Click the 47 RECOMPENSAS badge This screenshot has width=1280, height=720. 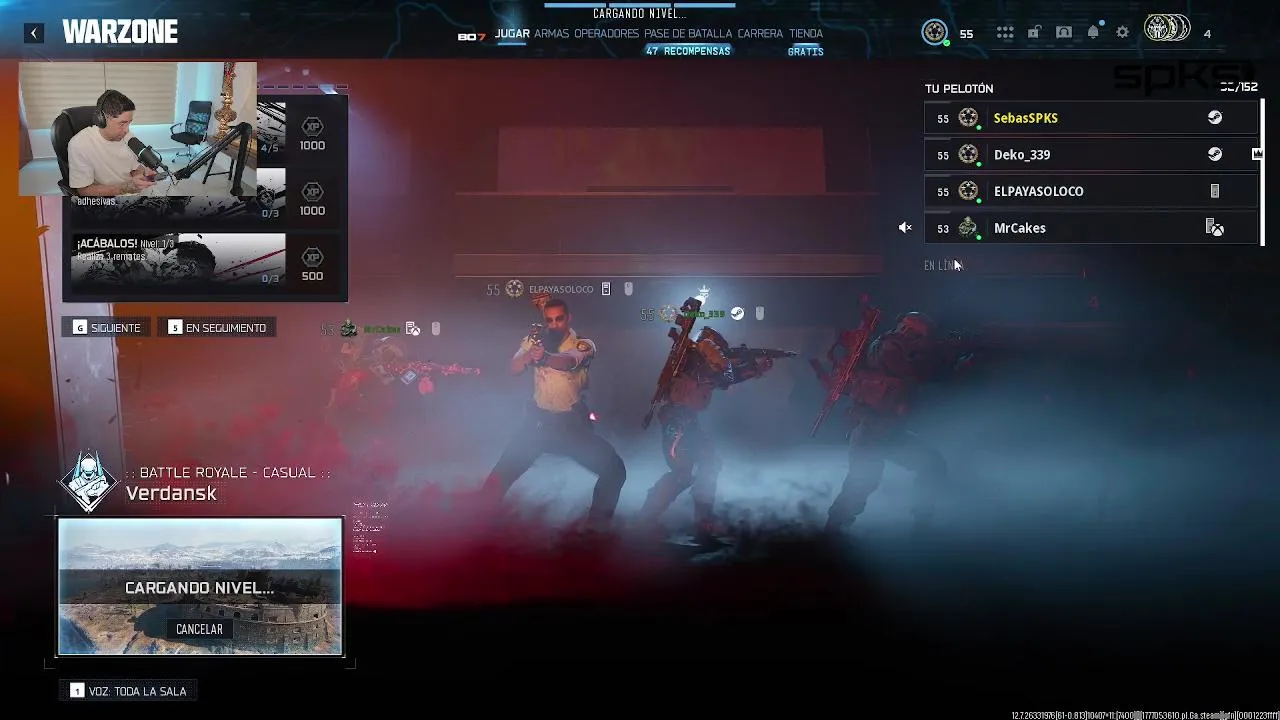688,51
